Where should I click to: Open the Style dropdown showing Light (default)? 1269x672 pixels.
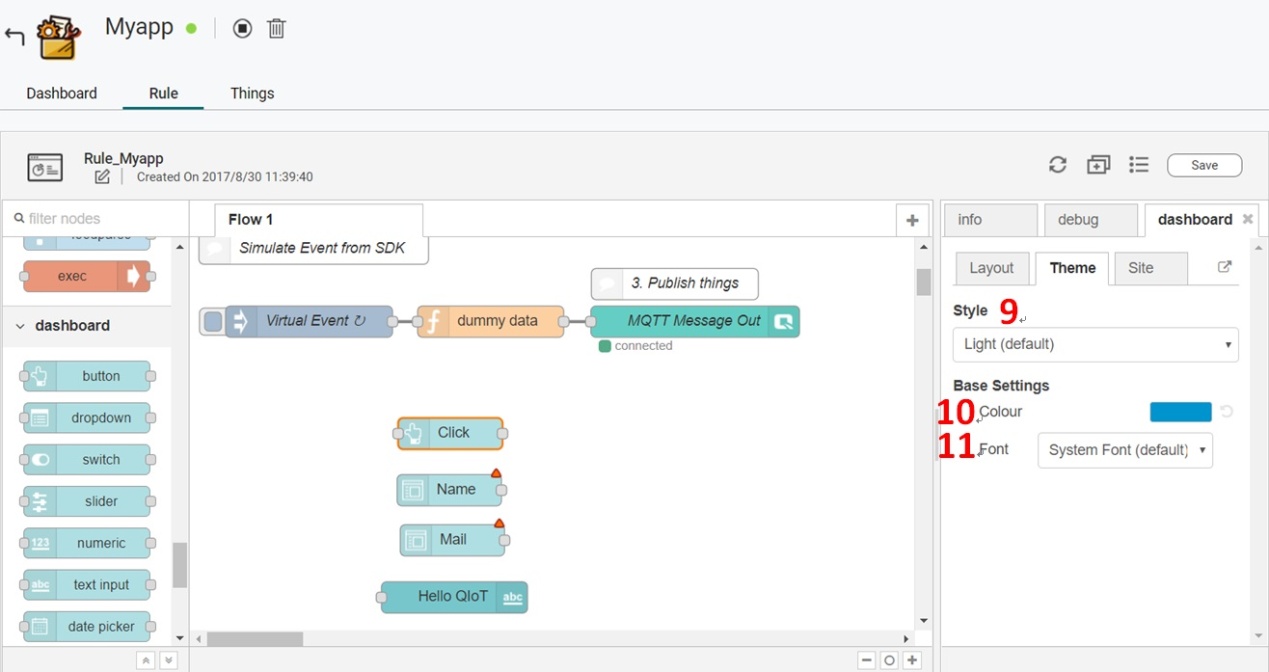[1095, 344]
